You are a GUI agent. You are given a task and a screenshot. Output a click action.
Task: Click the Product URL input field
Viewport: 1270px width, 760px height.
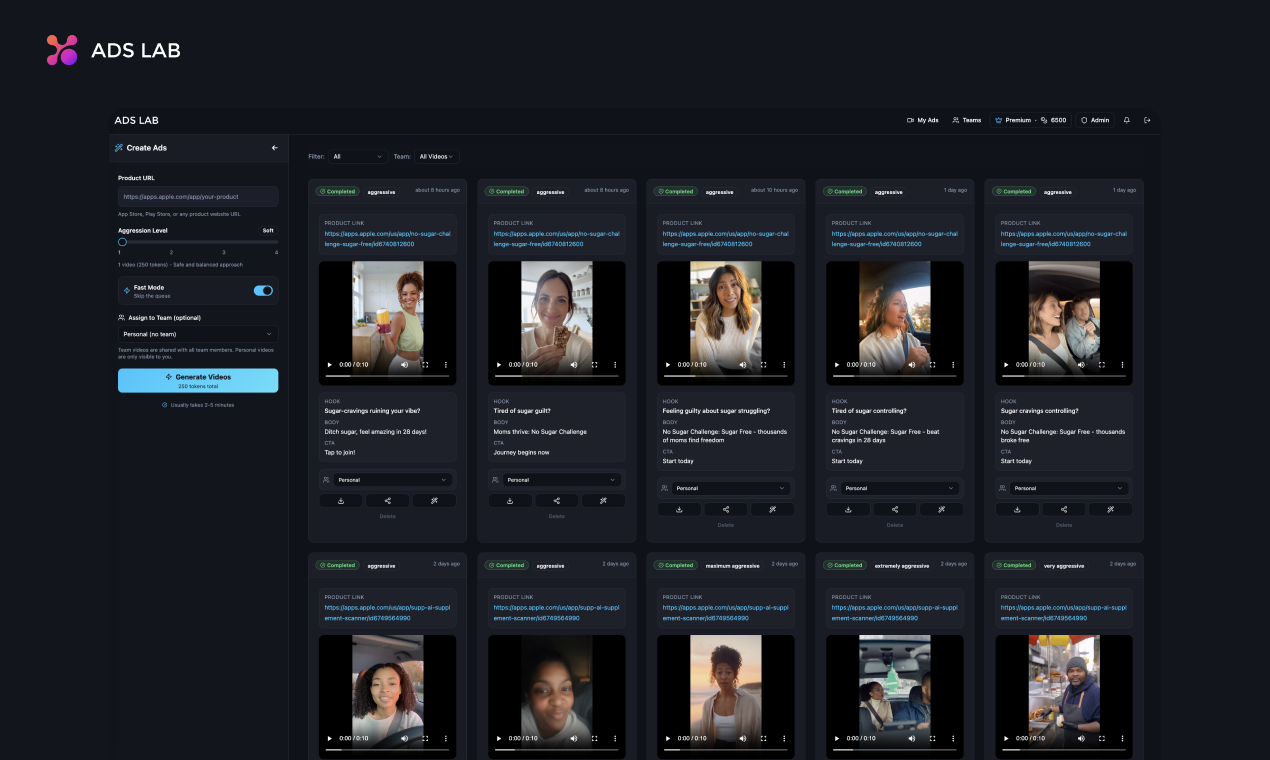pyautogui.click(x=198, y=195)
